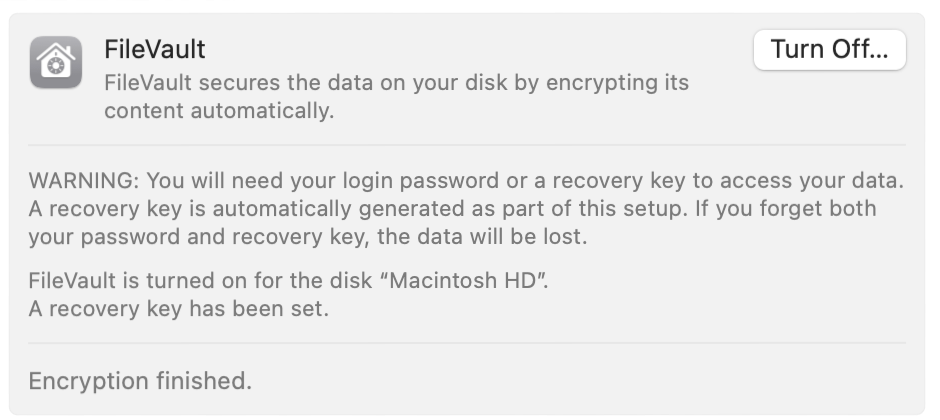Image resolution: width=940 pixels, height=420 pixels.
Task: Click the 'content automatically.' text line
Action: (x=219, y=111)
